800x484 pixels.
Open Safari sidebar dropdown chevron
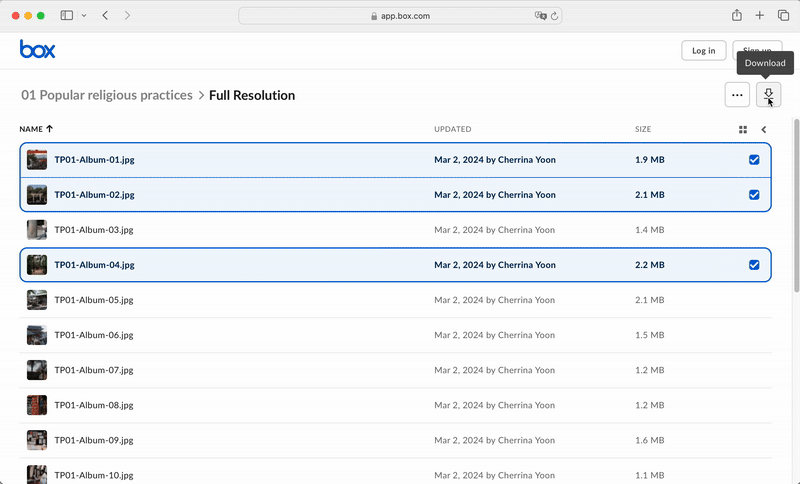[83, 15]
